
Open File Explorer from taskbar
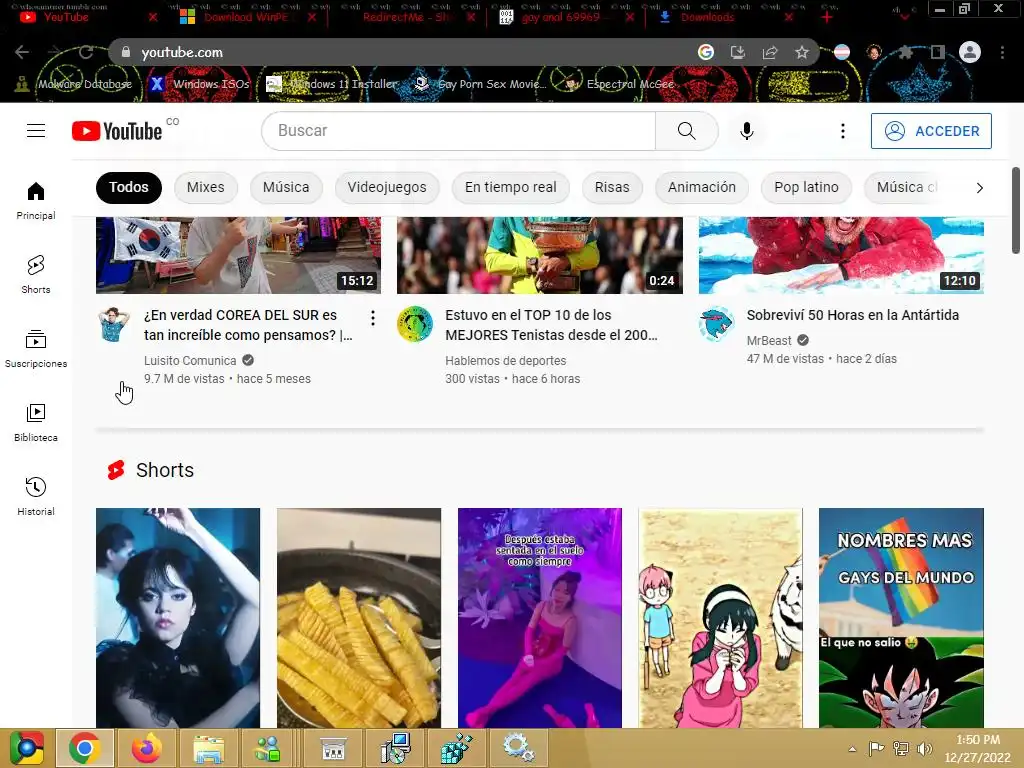point(208,748)
